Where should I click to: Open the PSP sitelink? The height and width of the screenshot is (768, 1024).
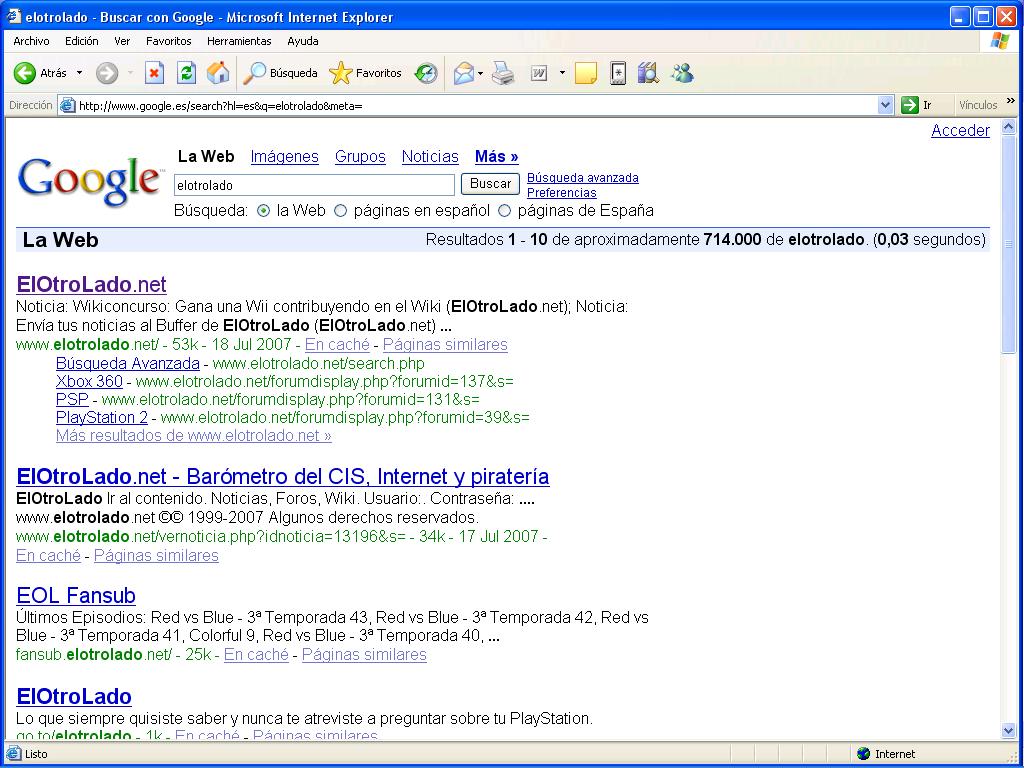click(72, 399)
